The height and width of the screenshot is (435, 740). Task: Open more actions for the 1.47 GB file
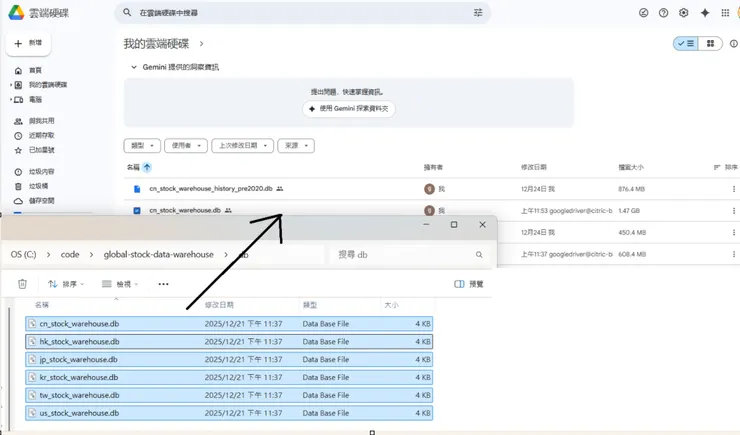pos(733,210)
